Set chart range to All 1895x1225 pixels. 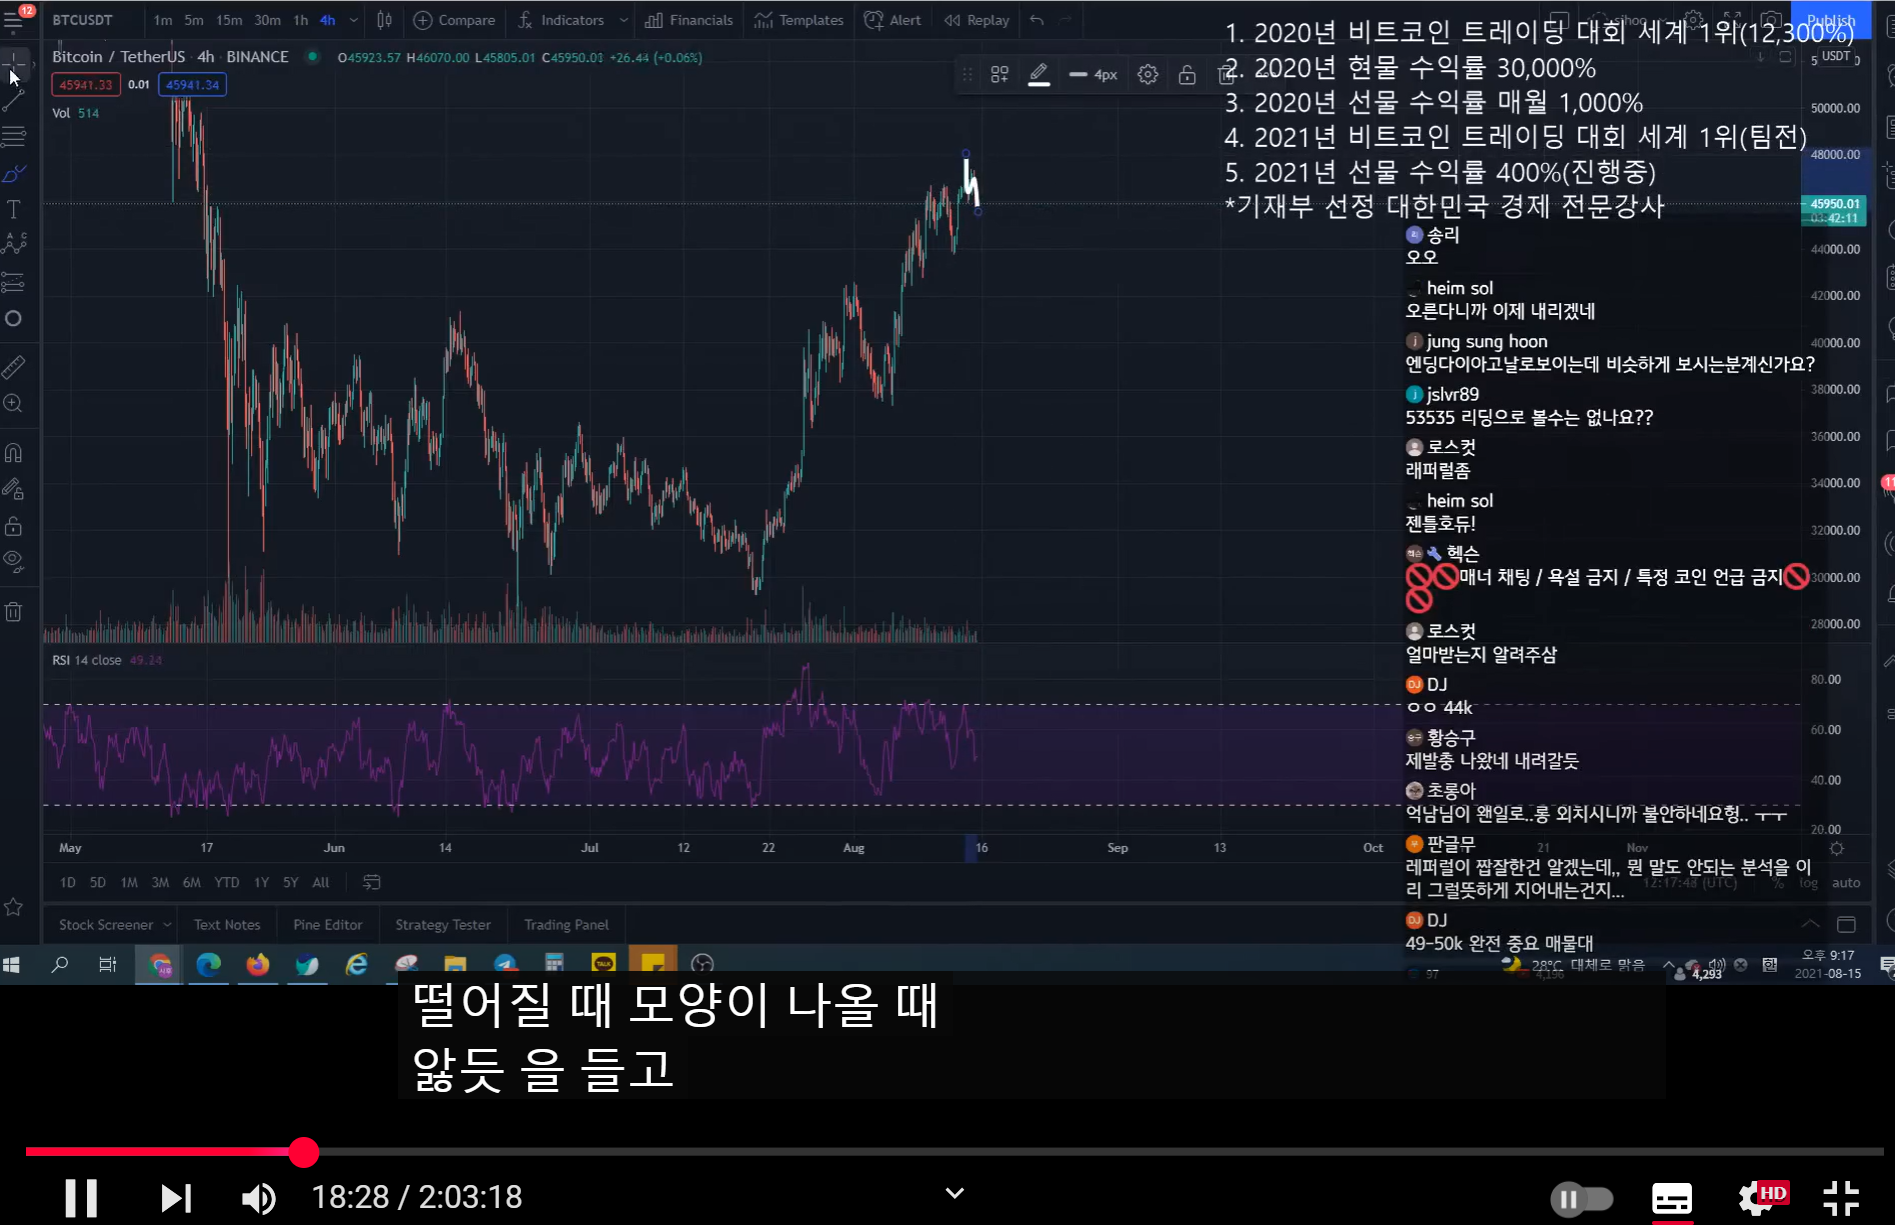[x=321, y=882]
